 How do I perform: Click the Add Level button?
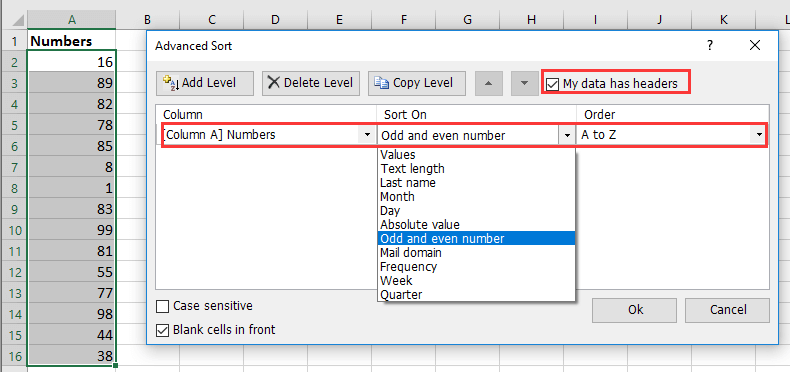tap(205, 83)
